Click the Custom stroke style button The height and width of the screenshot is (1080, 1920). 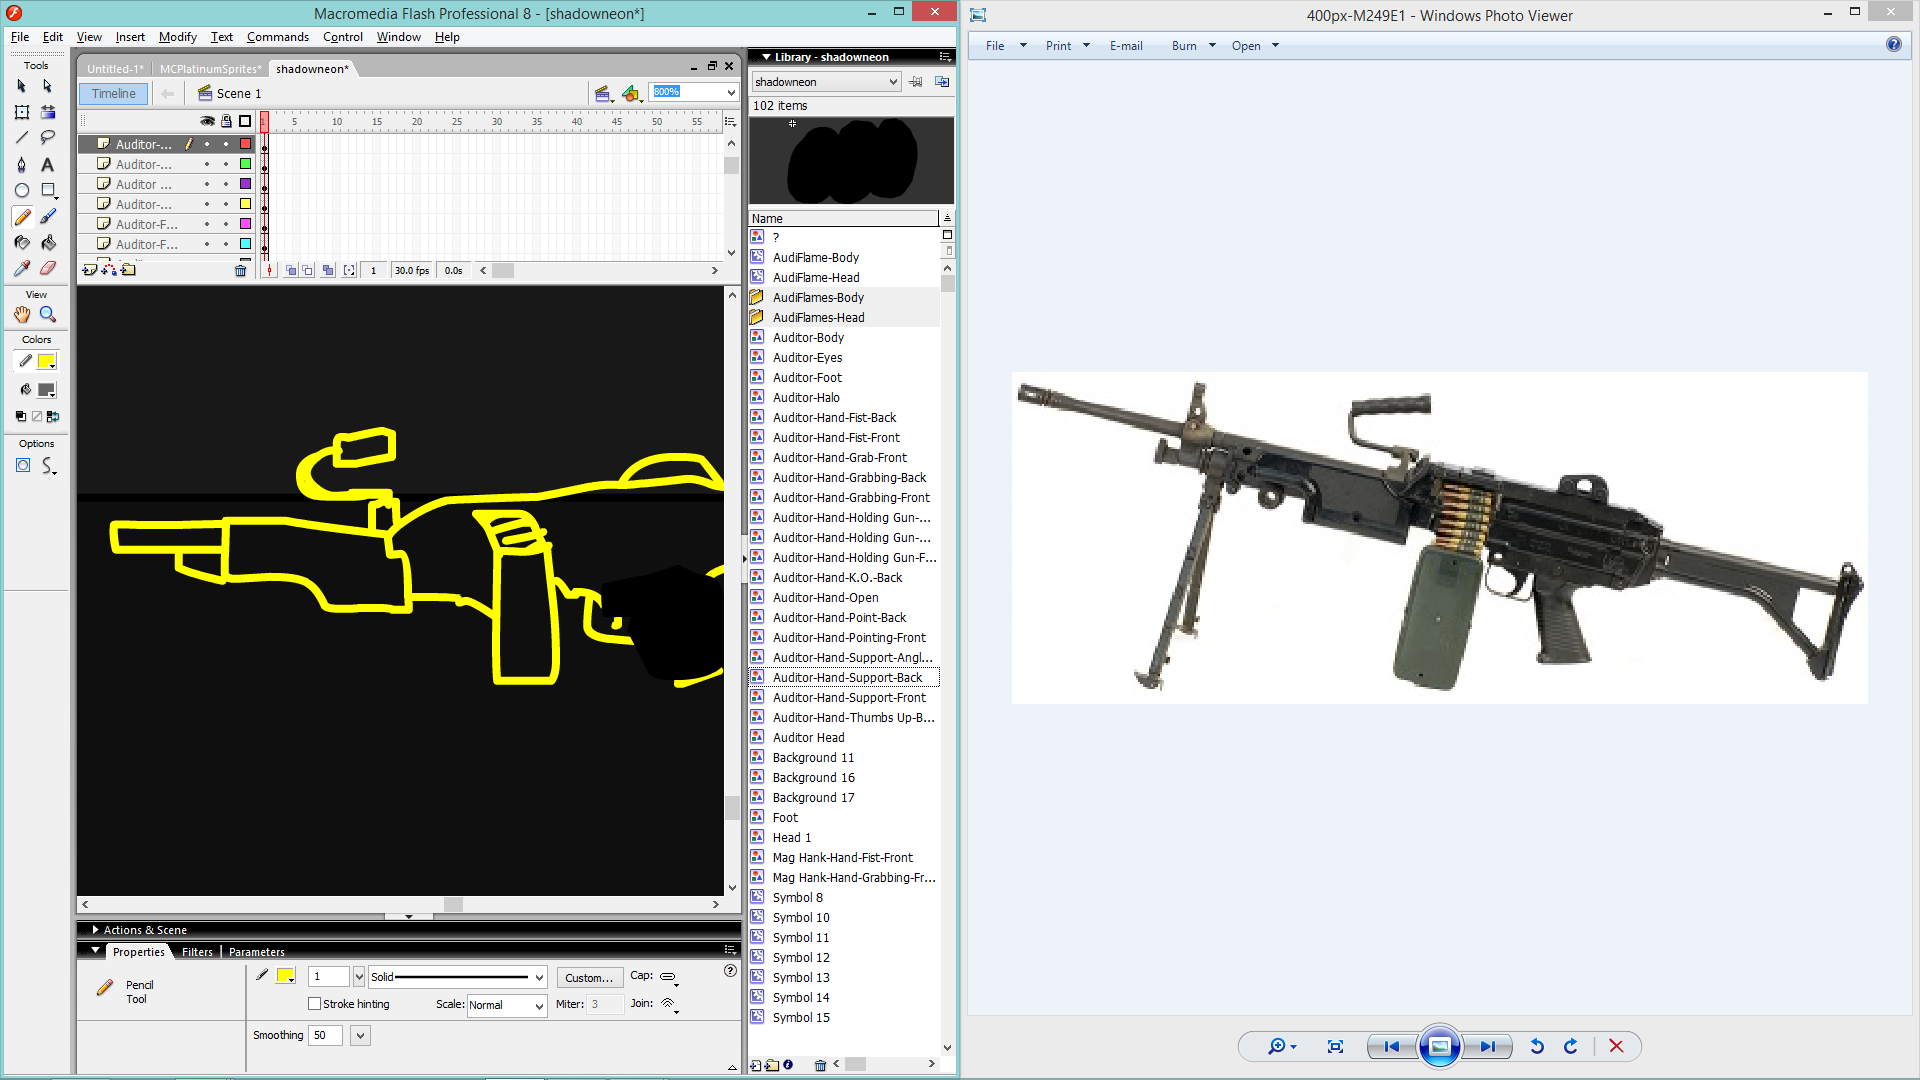tap(587, 977)
